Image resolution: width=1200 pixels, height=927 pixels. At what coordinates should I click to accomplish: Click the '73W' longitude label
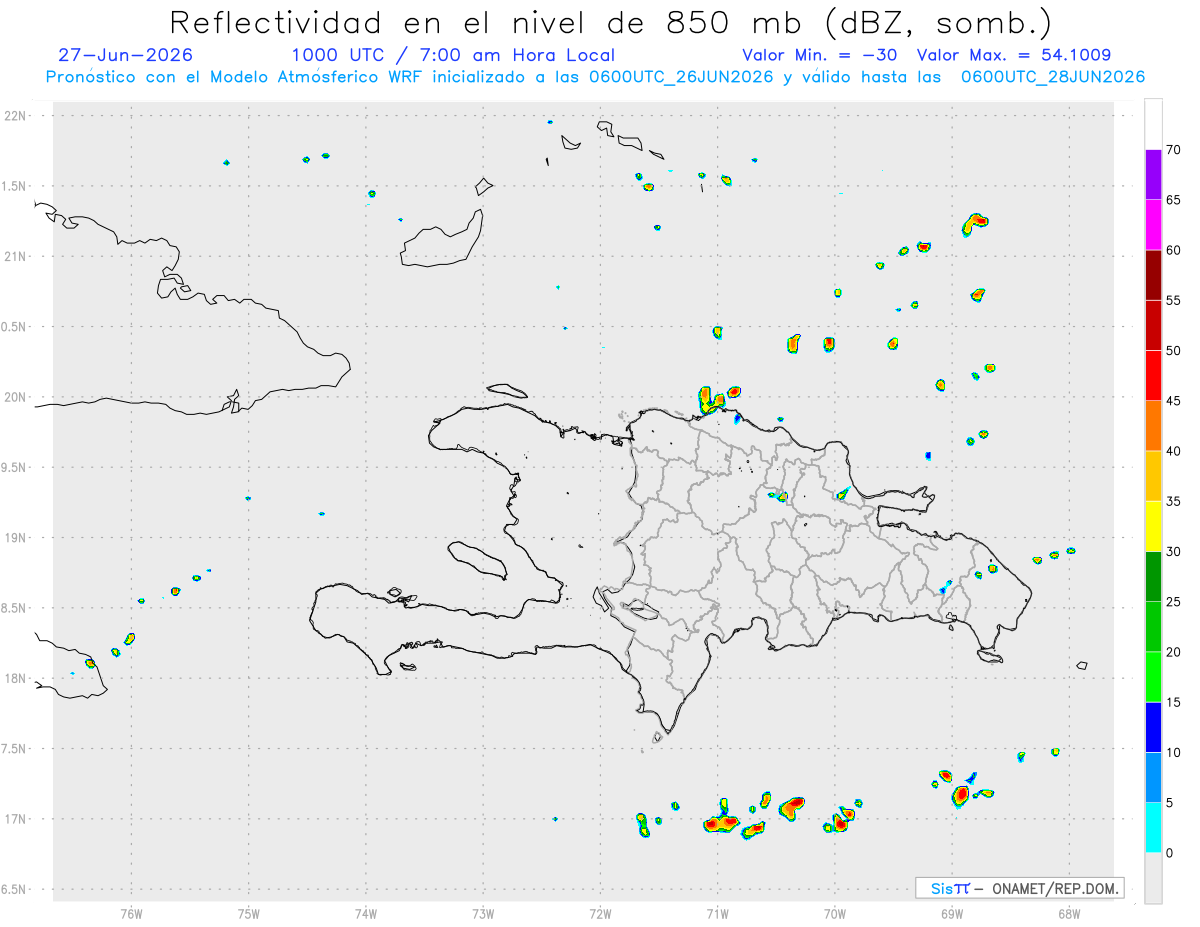483,914
